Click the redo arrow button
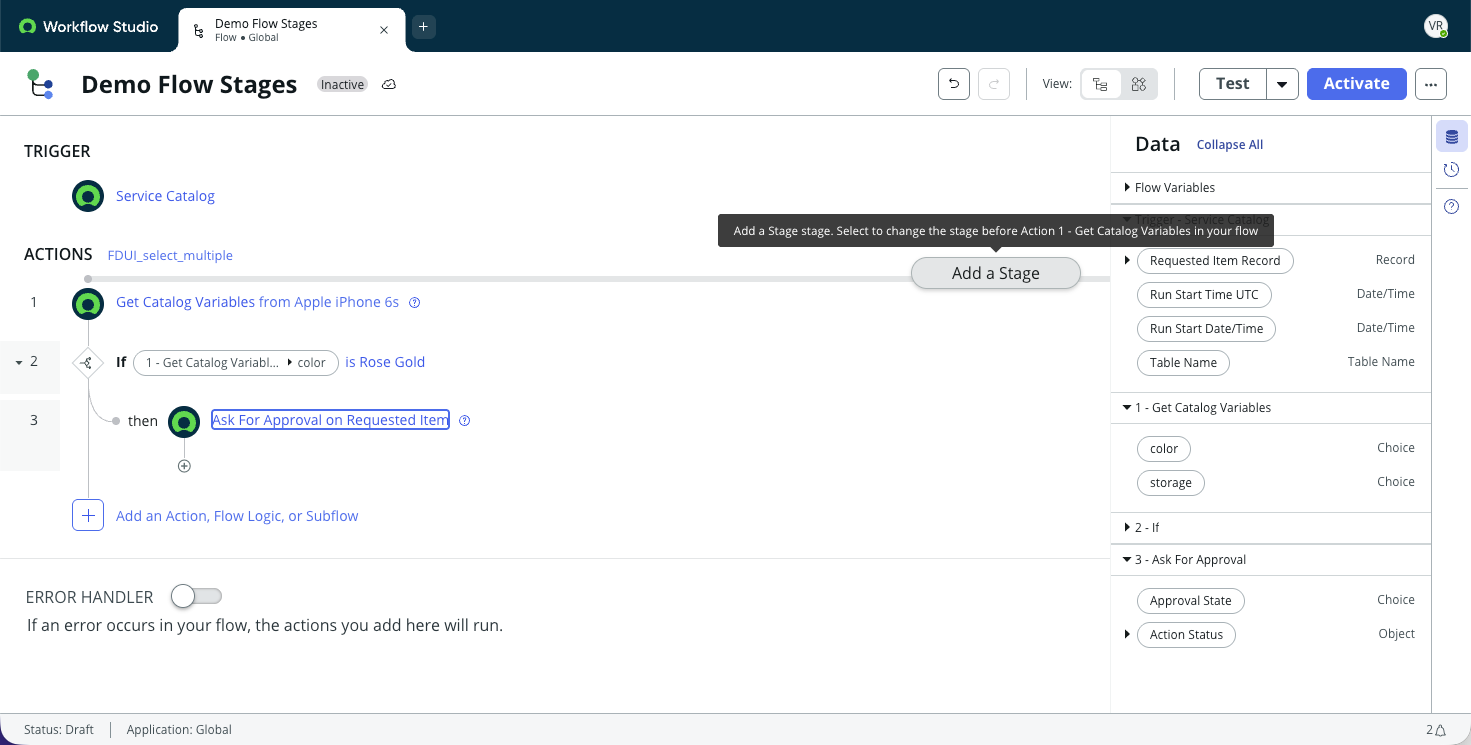 [993, 84]
